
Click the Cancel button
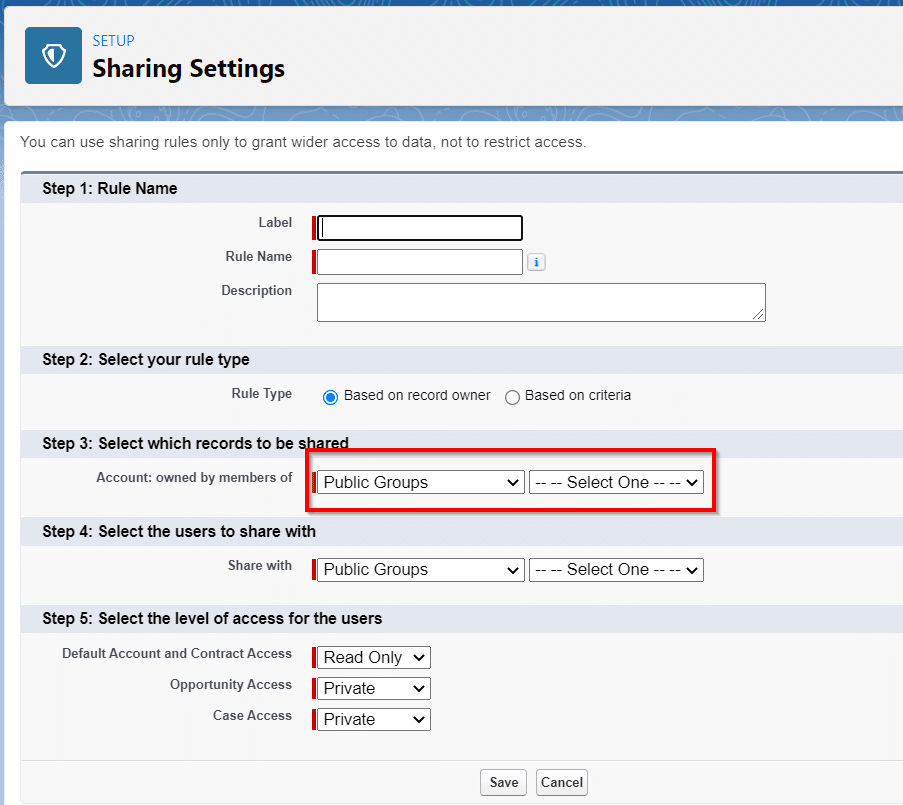(x=561, y=782)
